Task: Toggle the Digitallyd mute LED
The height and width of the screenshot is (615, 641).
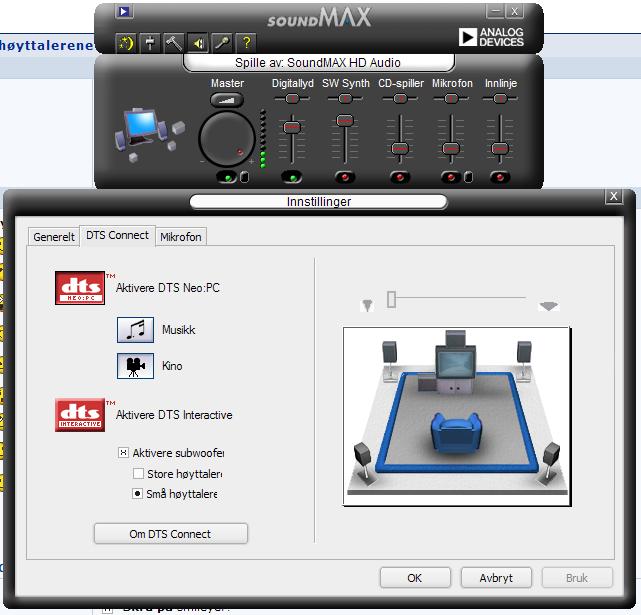Action: [x=292, y=177]
